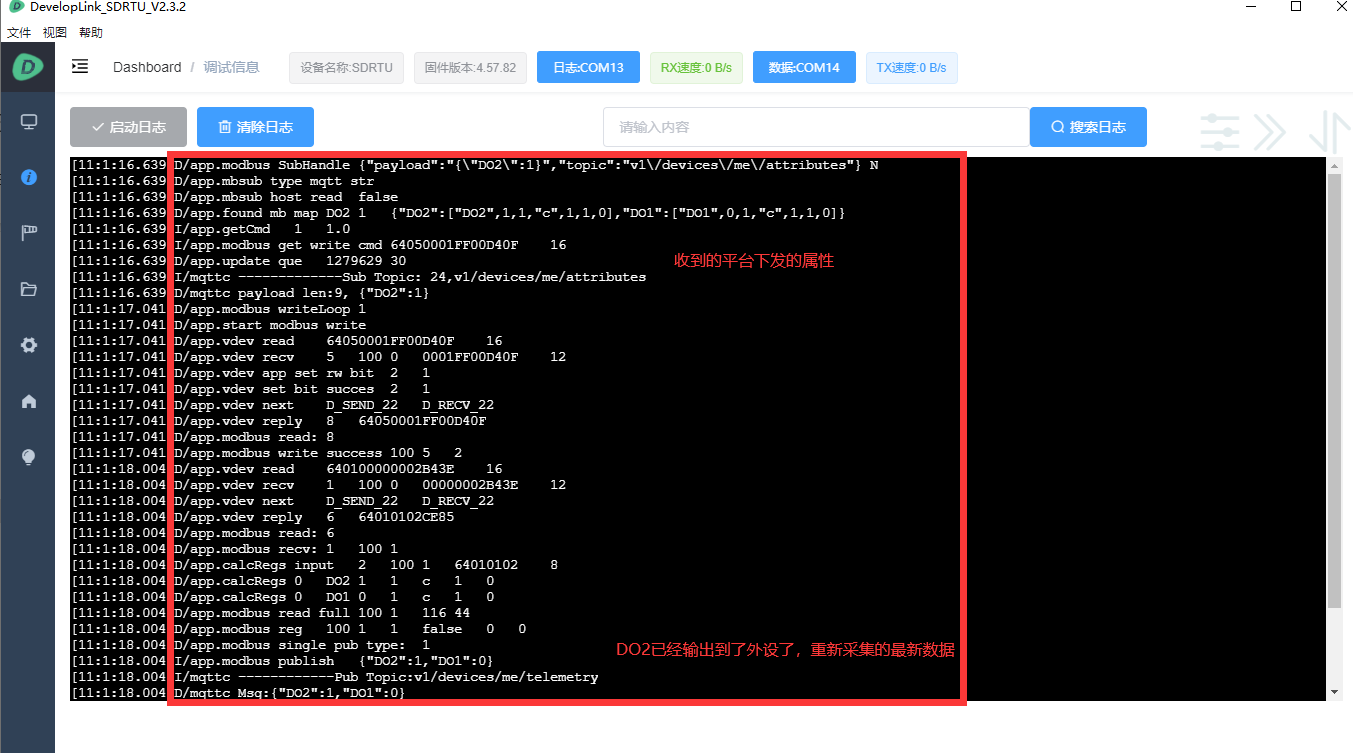Click log line 'D/app.mbsub host read false'
This screenshot has width=1353, height=753.
coord(235,197)
